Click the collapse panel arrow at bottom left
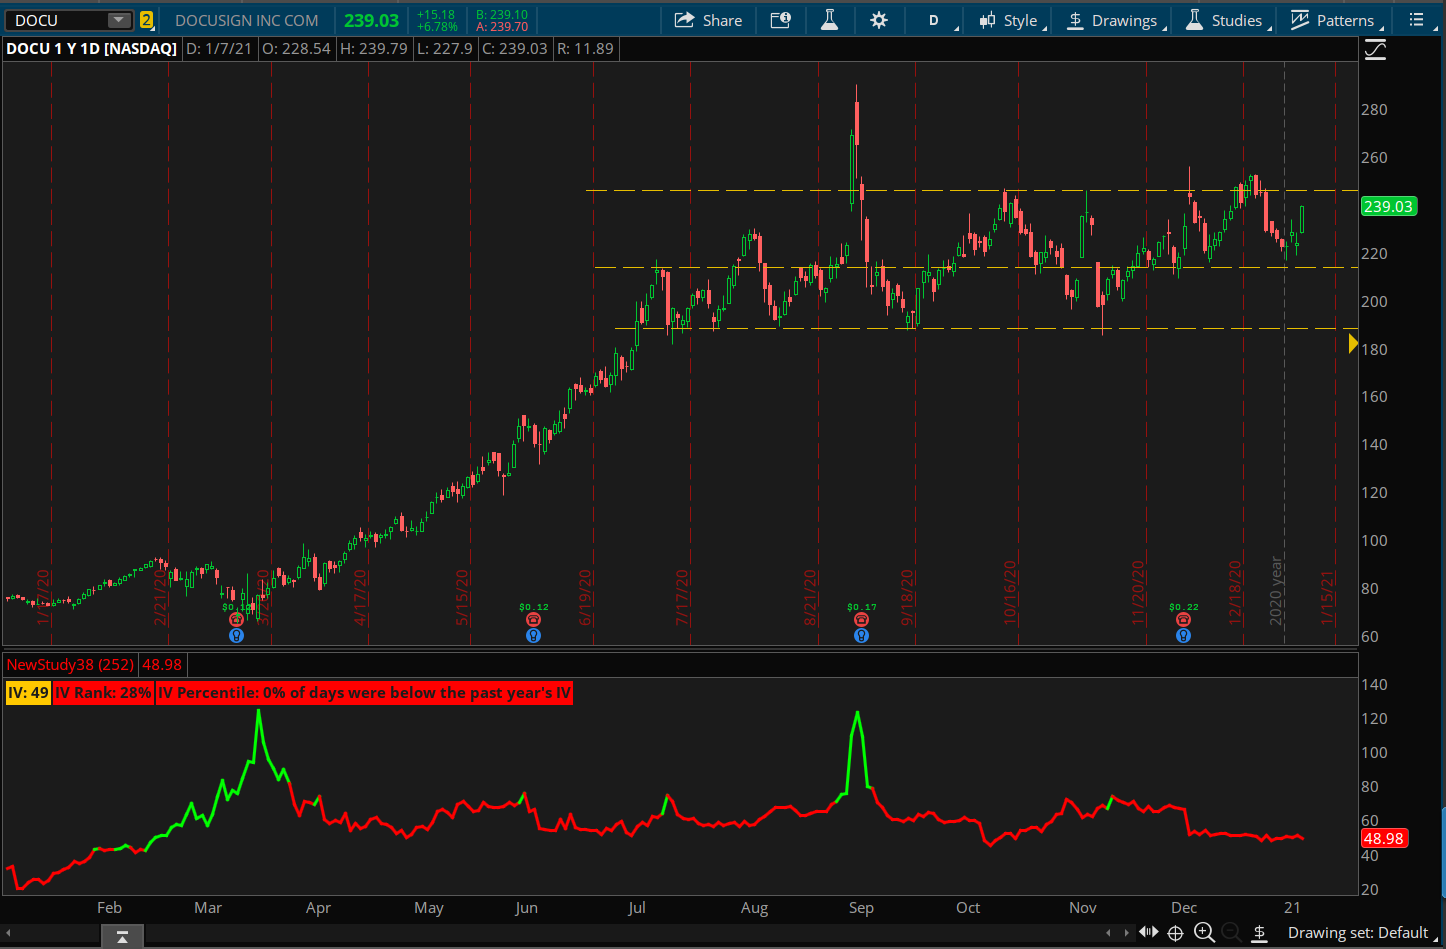 [x=122, y=936]
